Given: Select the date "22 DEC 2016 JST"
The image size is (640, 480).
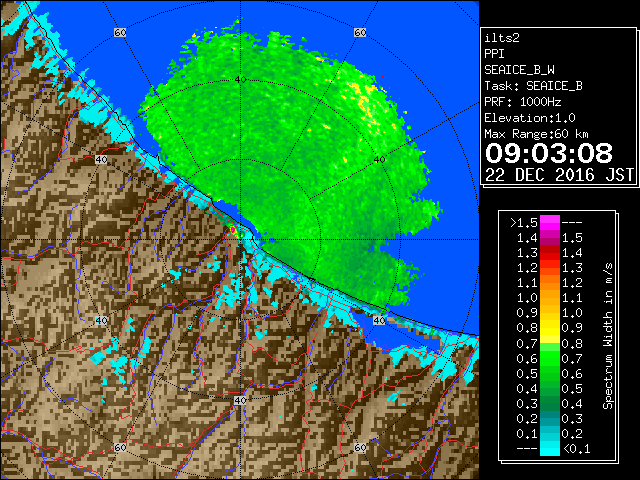Looking at the screenshot, I should 559,175.
